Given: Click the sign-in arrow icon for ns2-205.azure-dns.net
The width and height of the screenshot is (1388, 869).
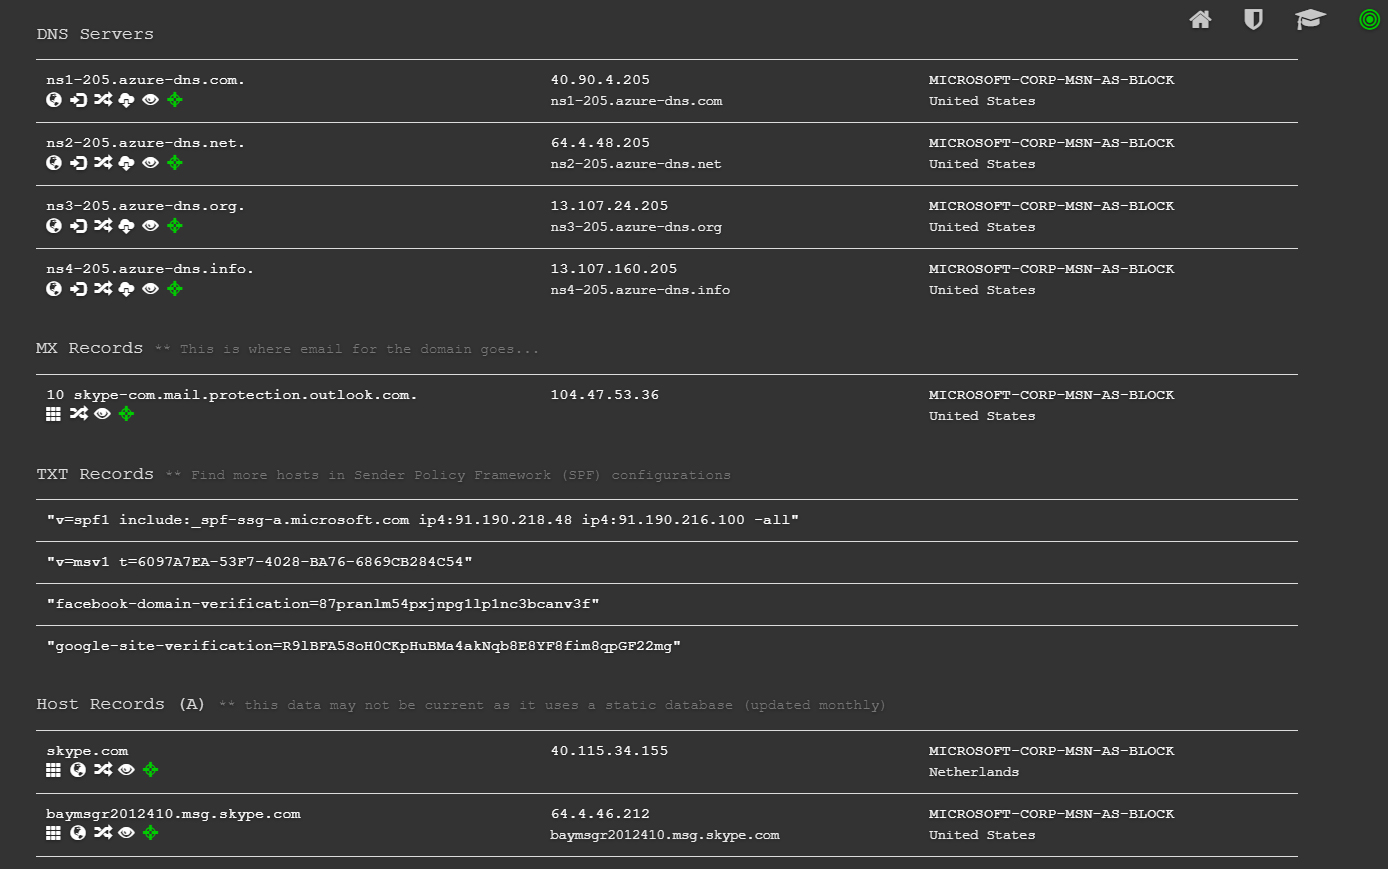Looking at the screenshot, I should coord(78,162).
